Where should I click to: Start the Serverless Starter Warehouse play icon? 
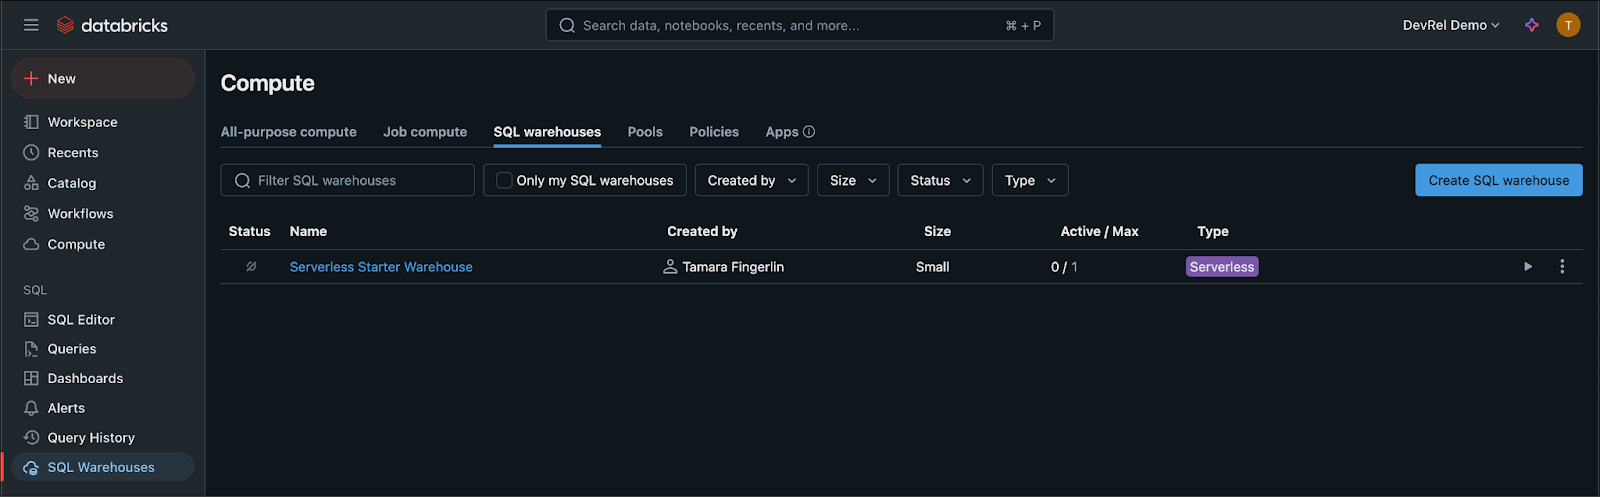coord(1527,267)
